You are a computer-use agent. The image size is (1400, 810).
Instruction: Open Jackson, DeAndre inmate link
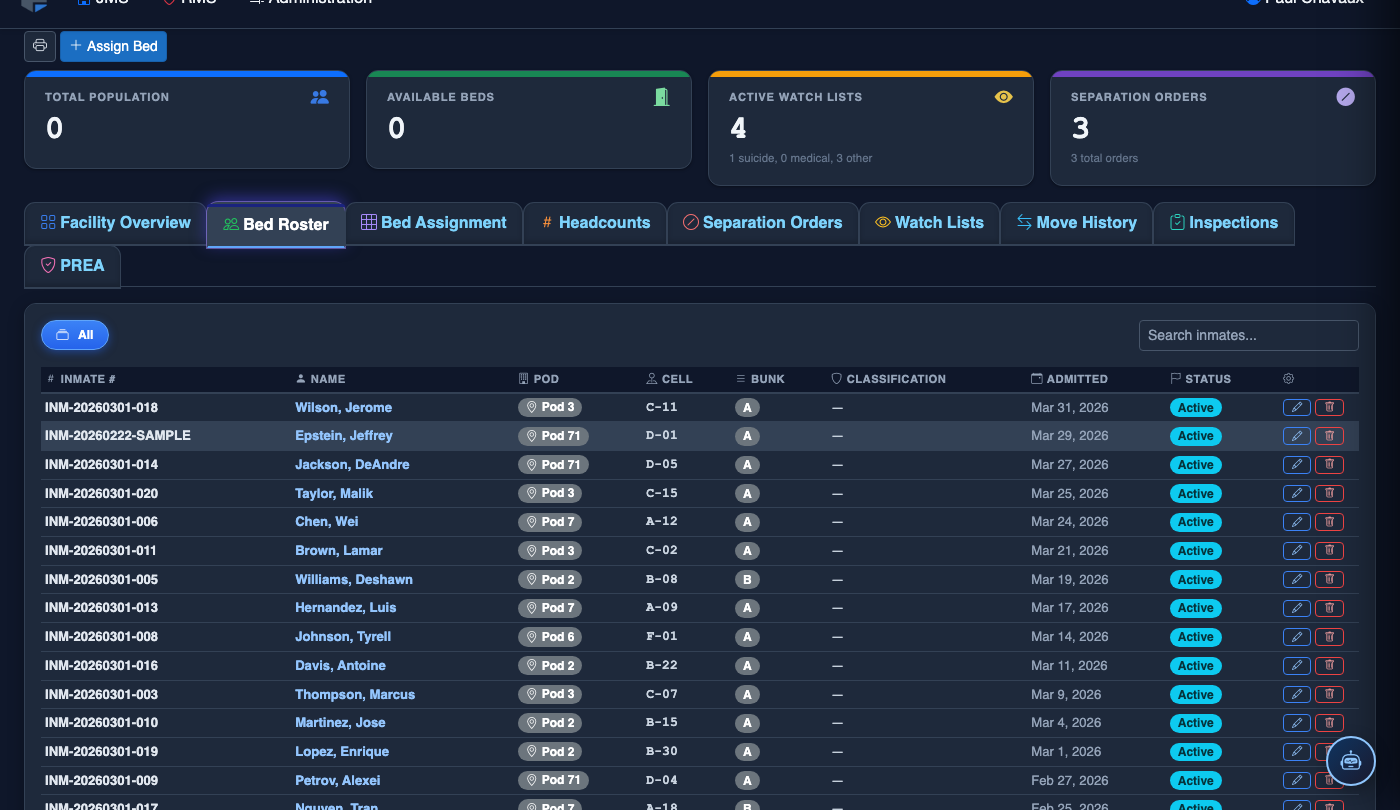tap(352, 465)
